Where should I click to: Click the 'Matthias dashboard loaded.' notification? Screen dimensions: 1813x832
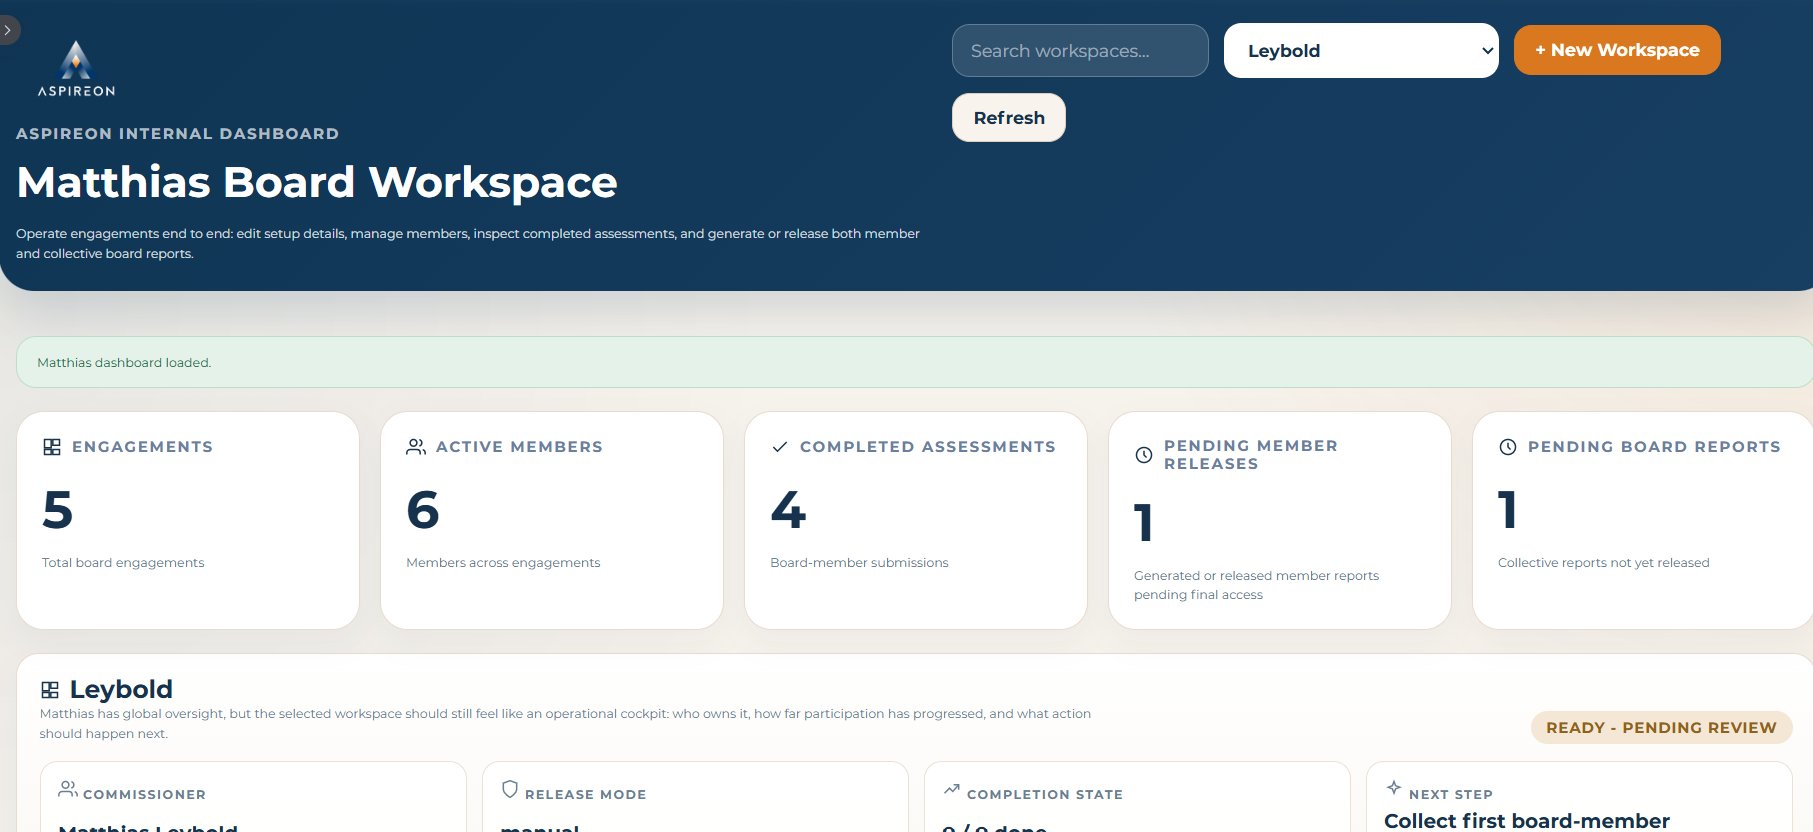pyautogui.click(x=914, y=362)
